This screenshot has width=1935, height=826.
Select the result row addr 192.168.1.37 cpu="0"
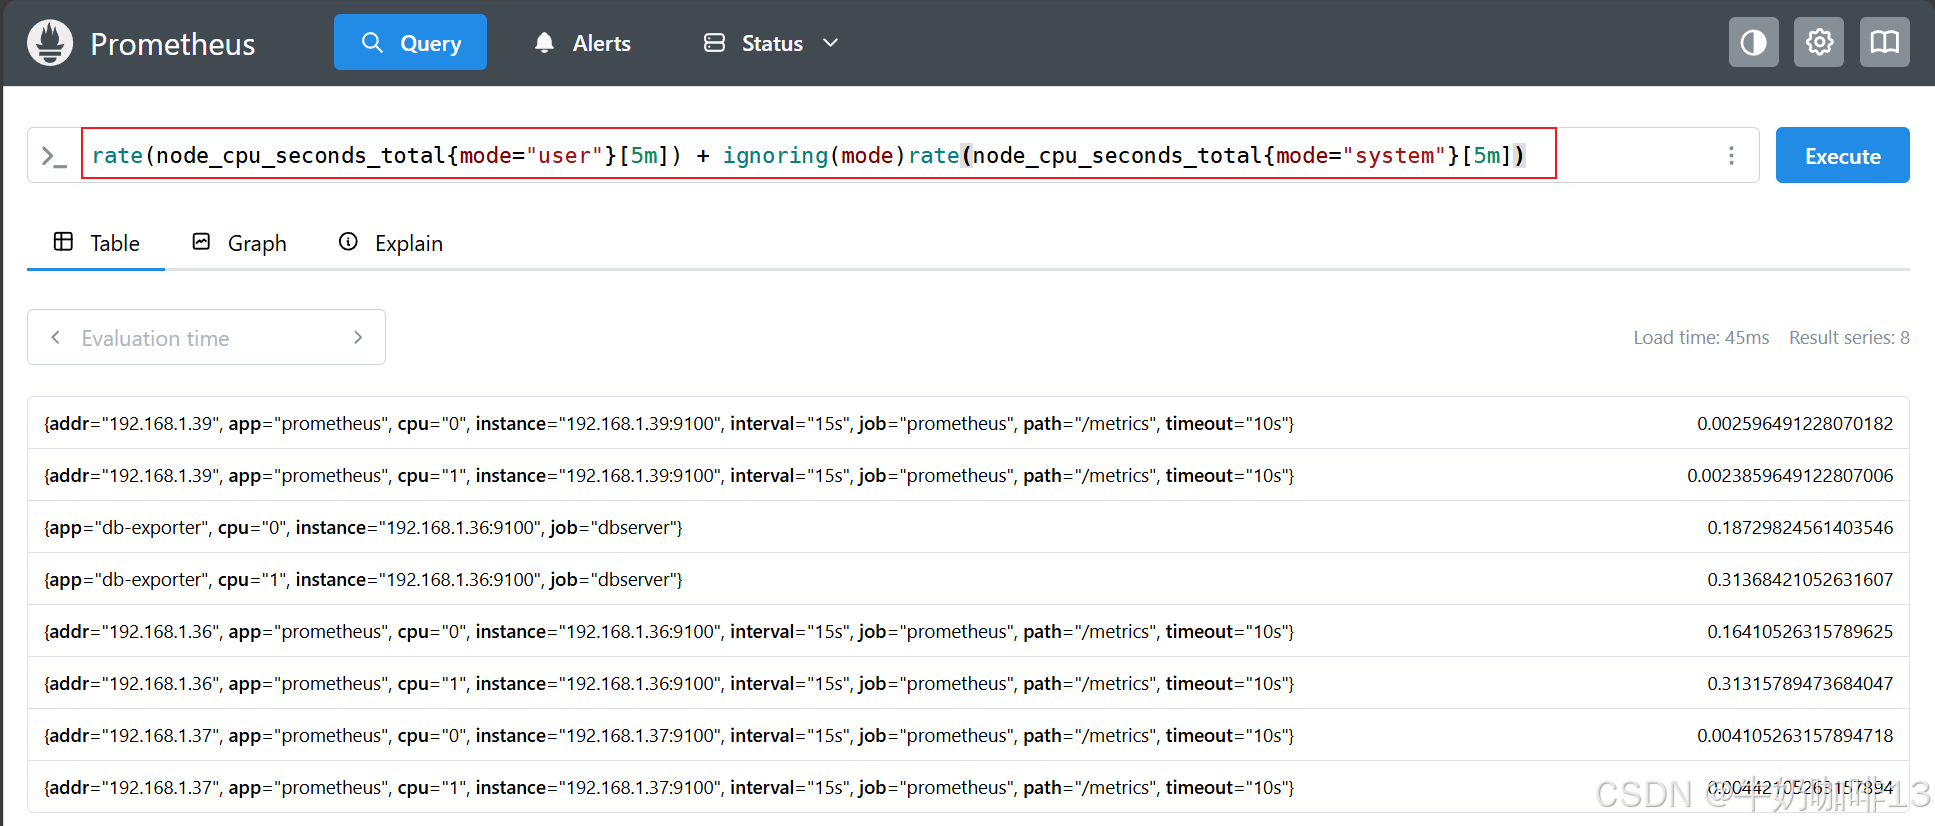click(968, 735)
